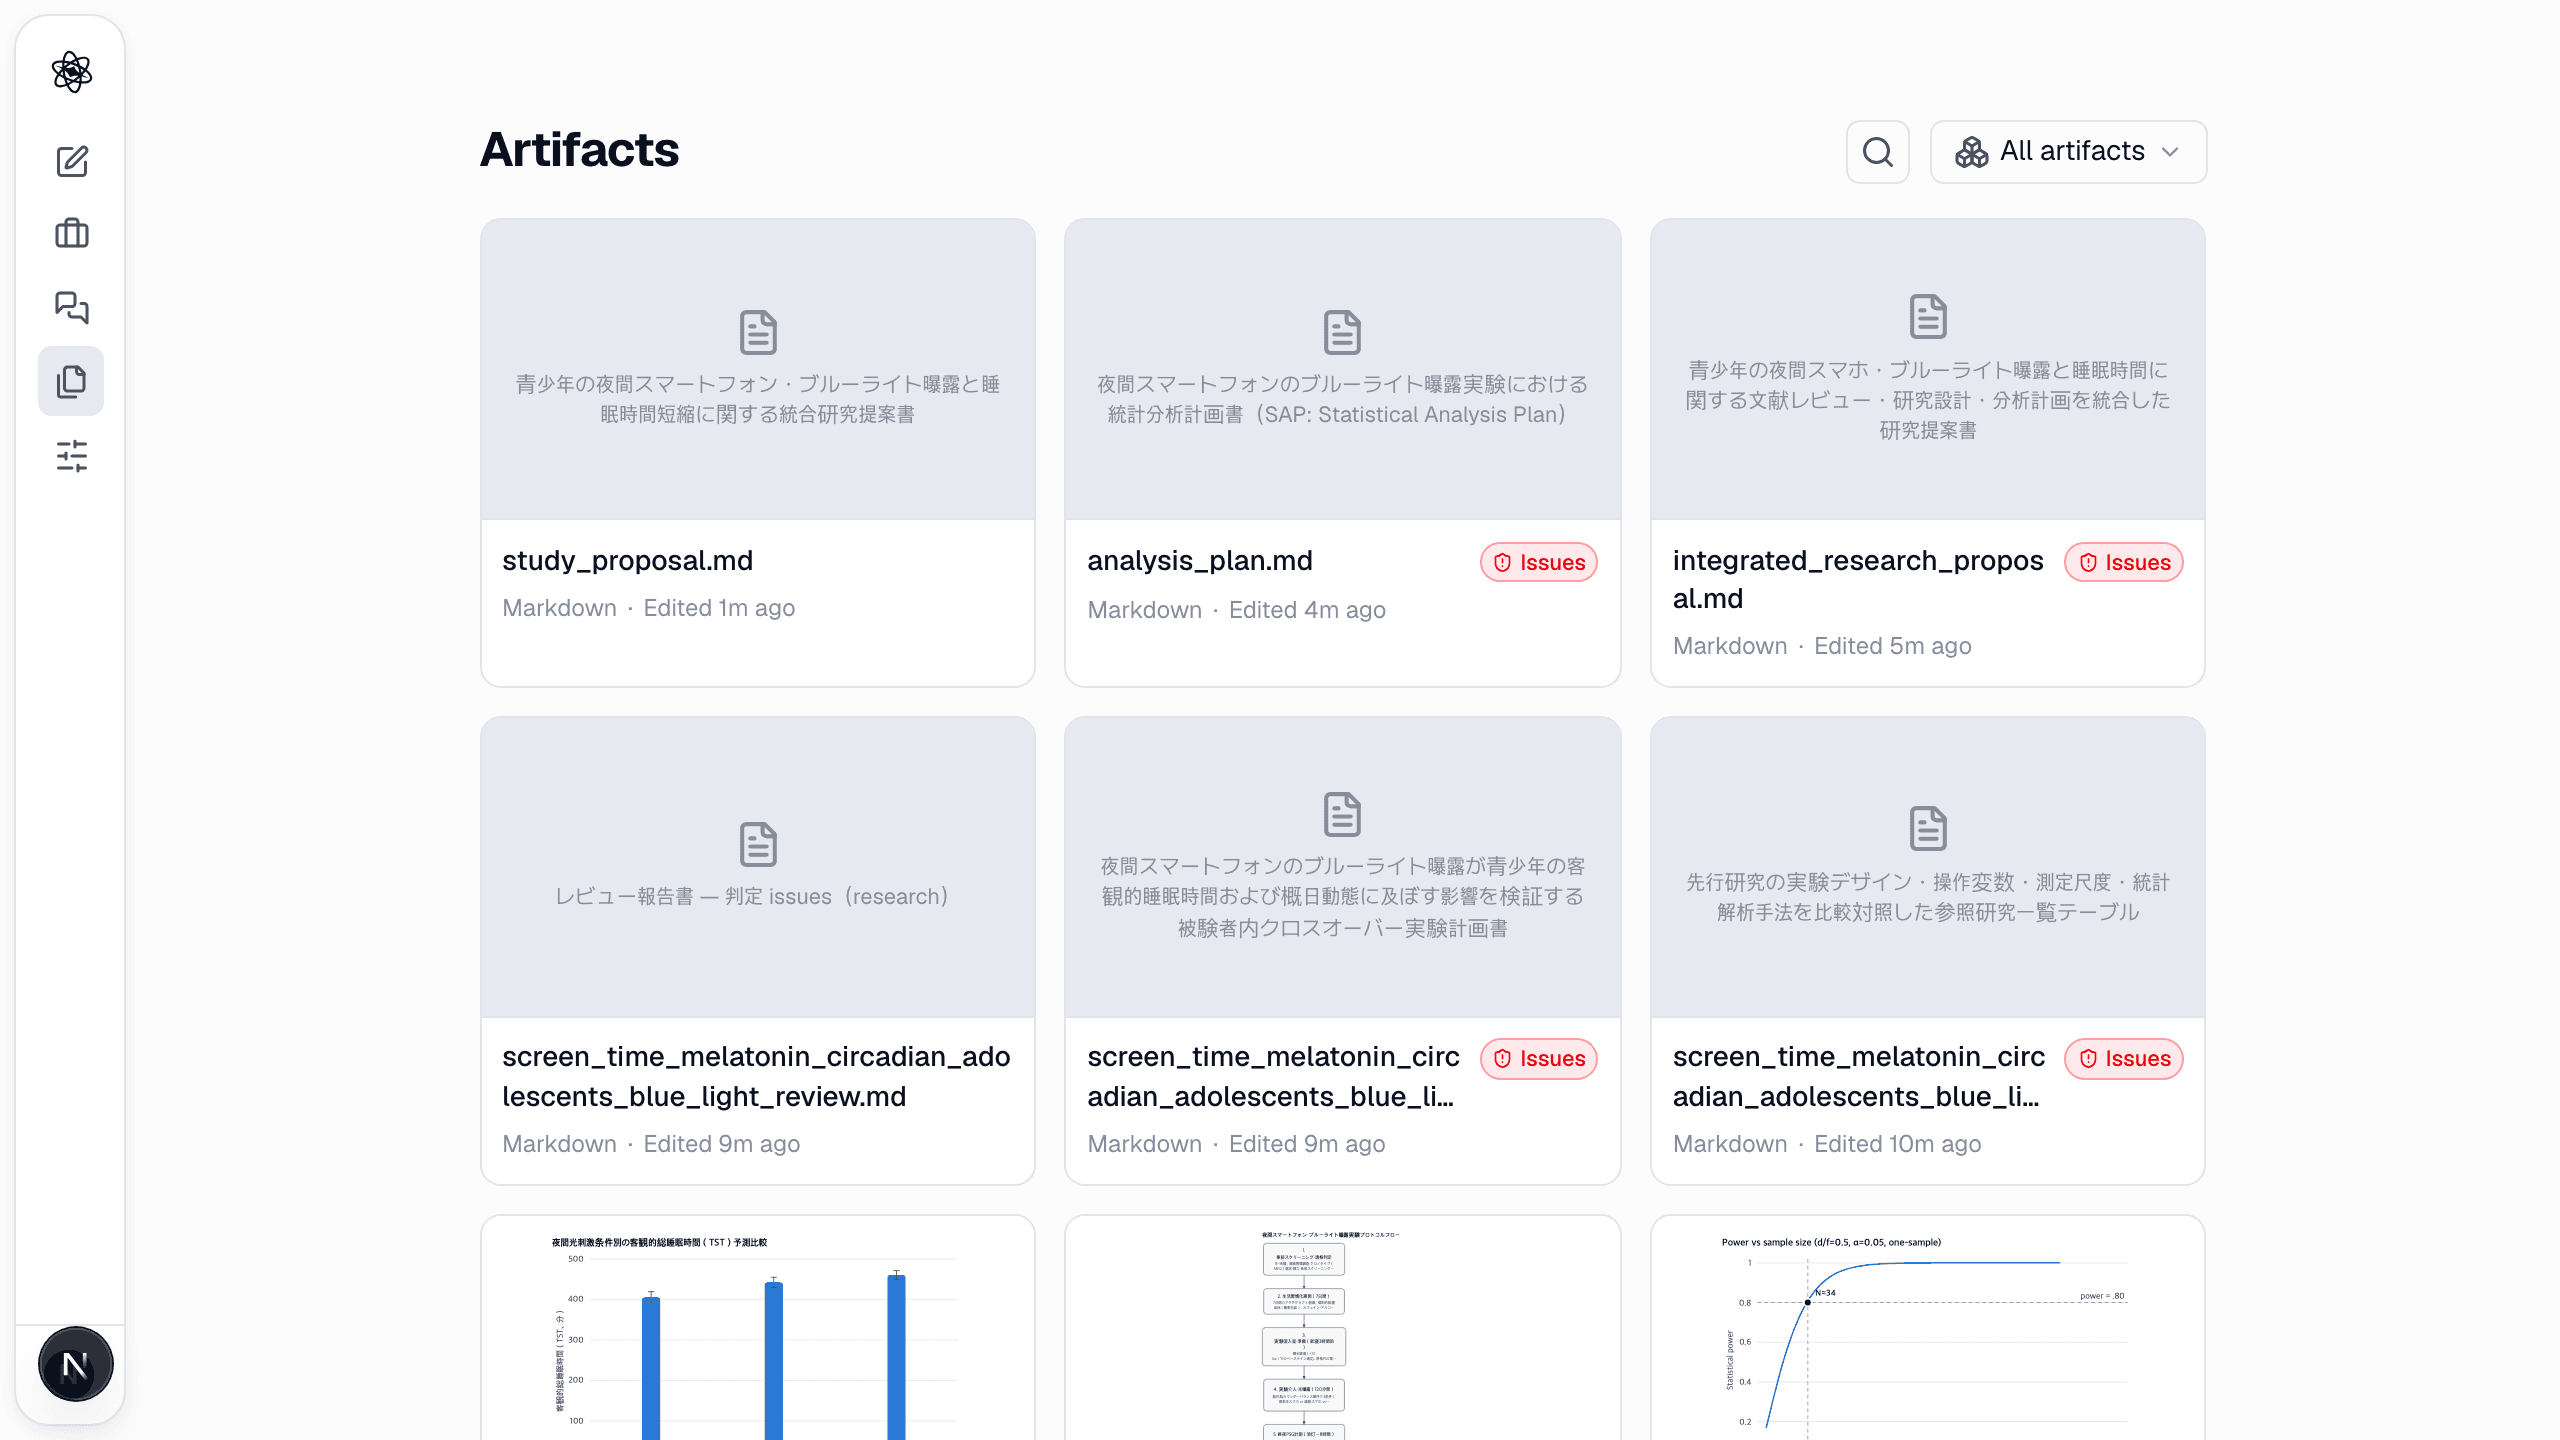Click Issues badge on card edited 10m ago
The width and height of the screenshot is (2560, 1440).
point(2124,1058)
